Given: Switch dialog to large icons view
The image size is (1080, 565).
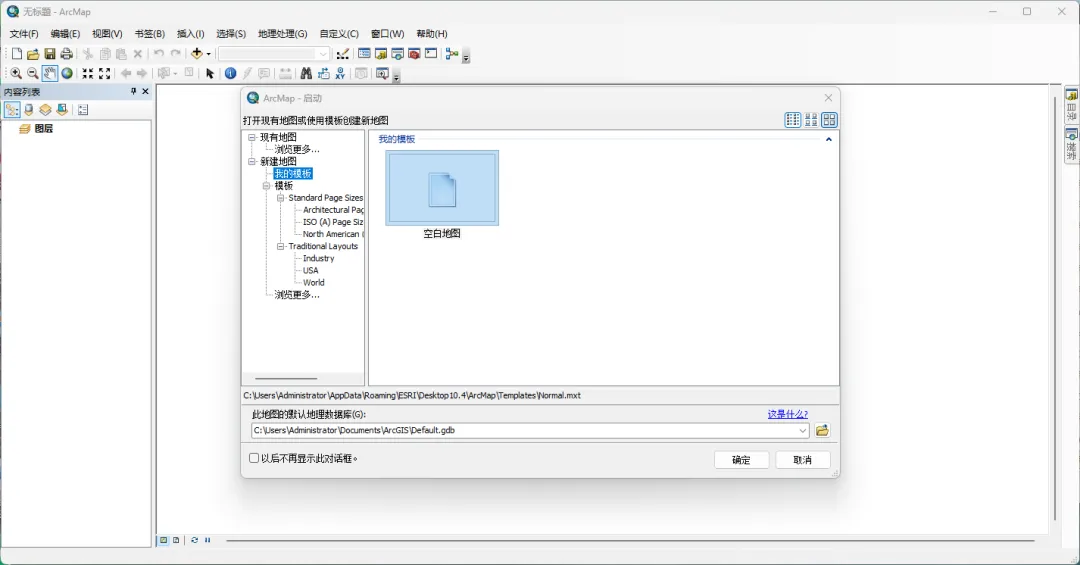Looking at the screenshot, I should coord(829,120).
